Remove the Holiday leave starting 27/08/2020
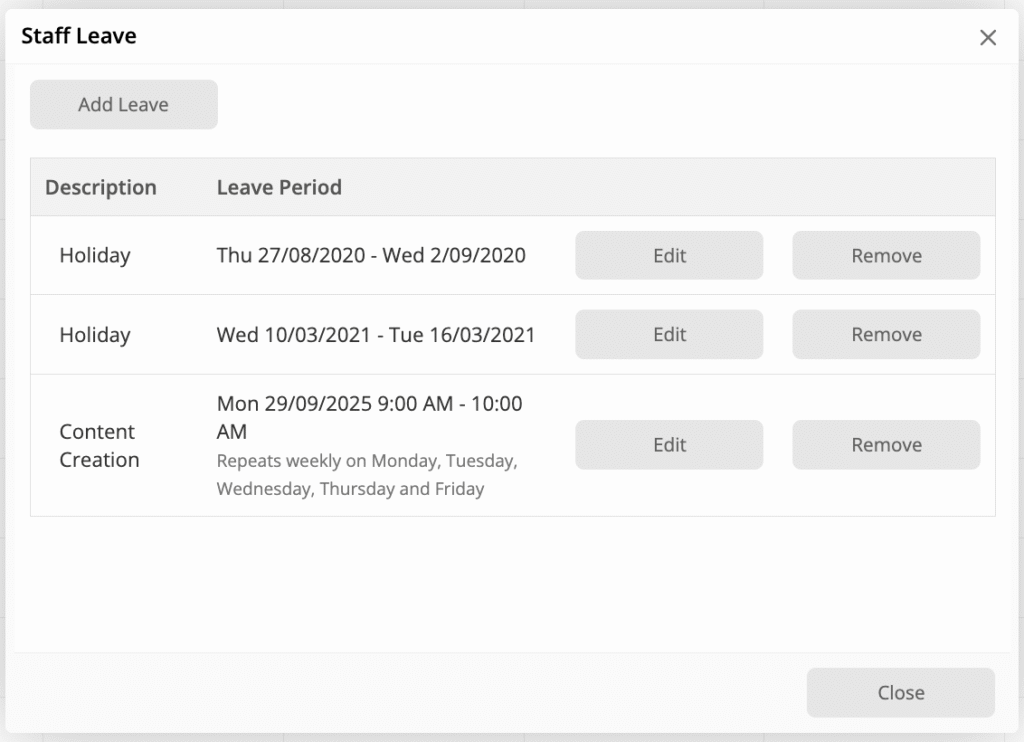 tap(886, 256)
